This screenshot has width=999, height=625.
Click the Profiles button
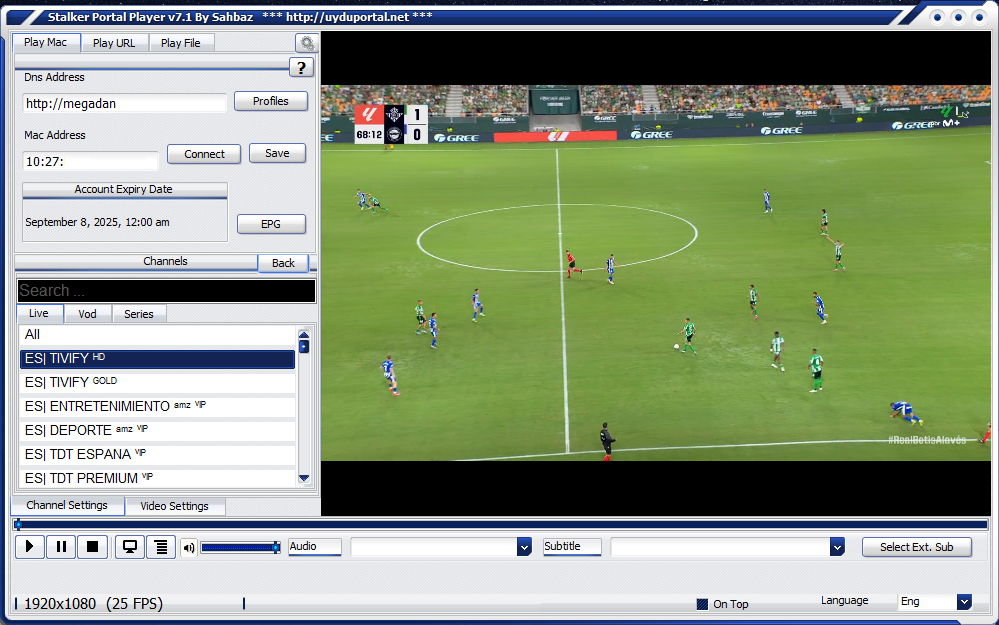coord(271,101)
